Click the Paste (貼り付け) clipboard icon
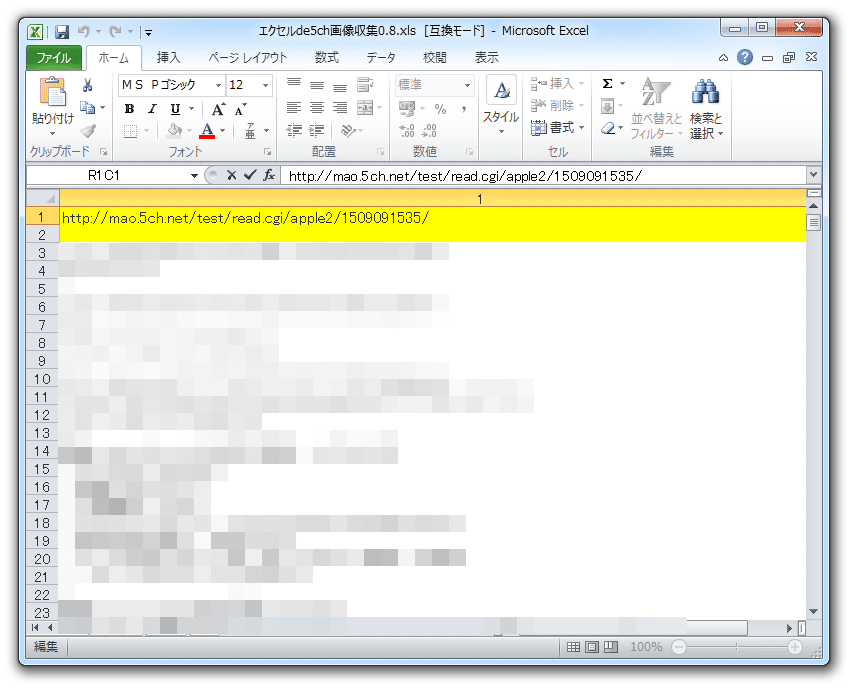This screenshot has height=688, width=851. point(53,92)
